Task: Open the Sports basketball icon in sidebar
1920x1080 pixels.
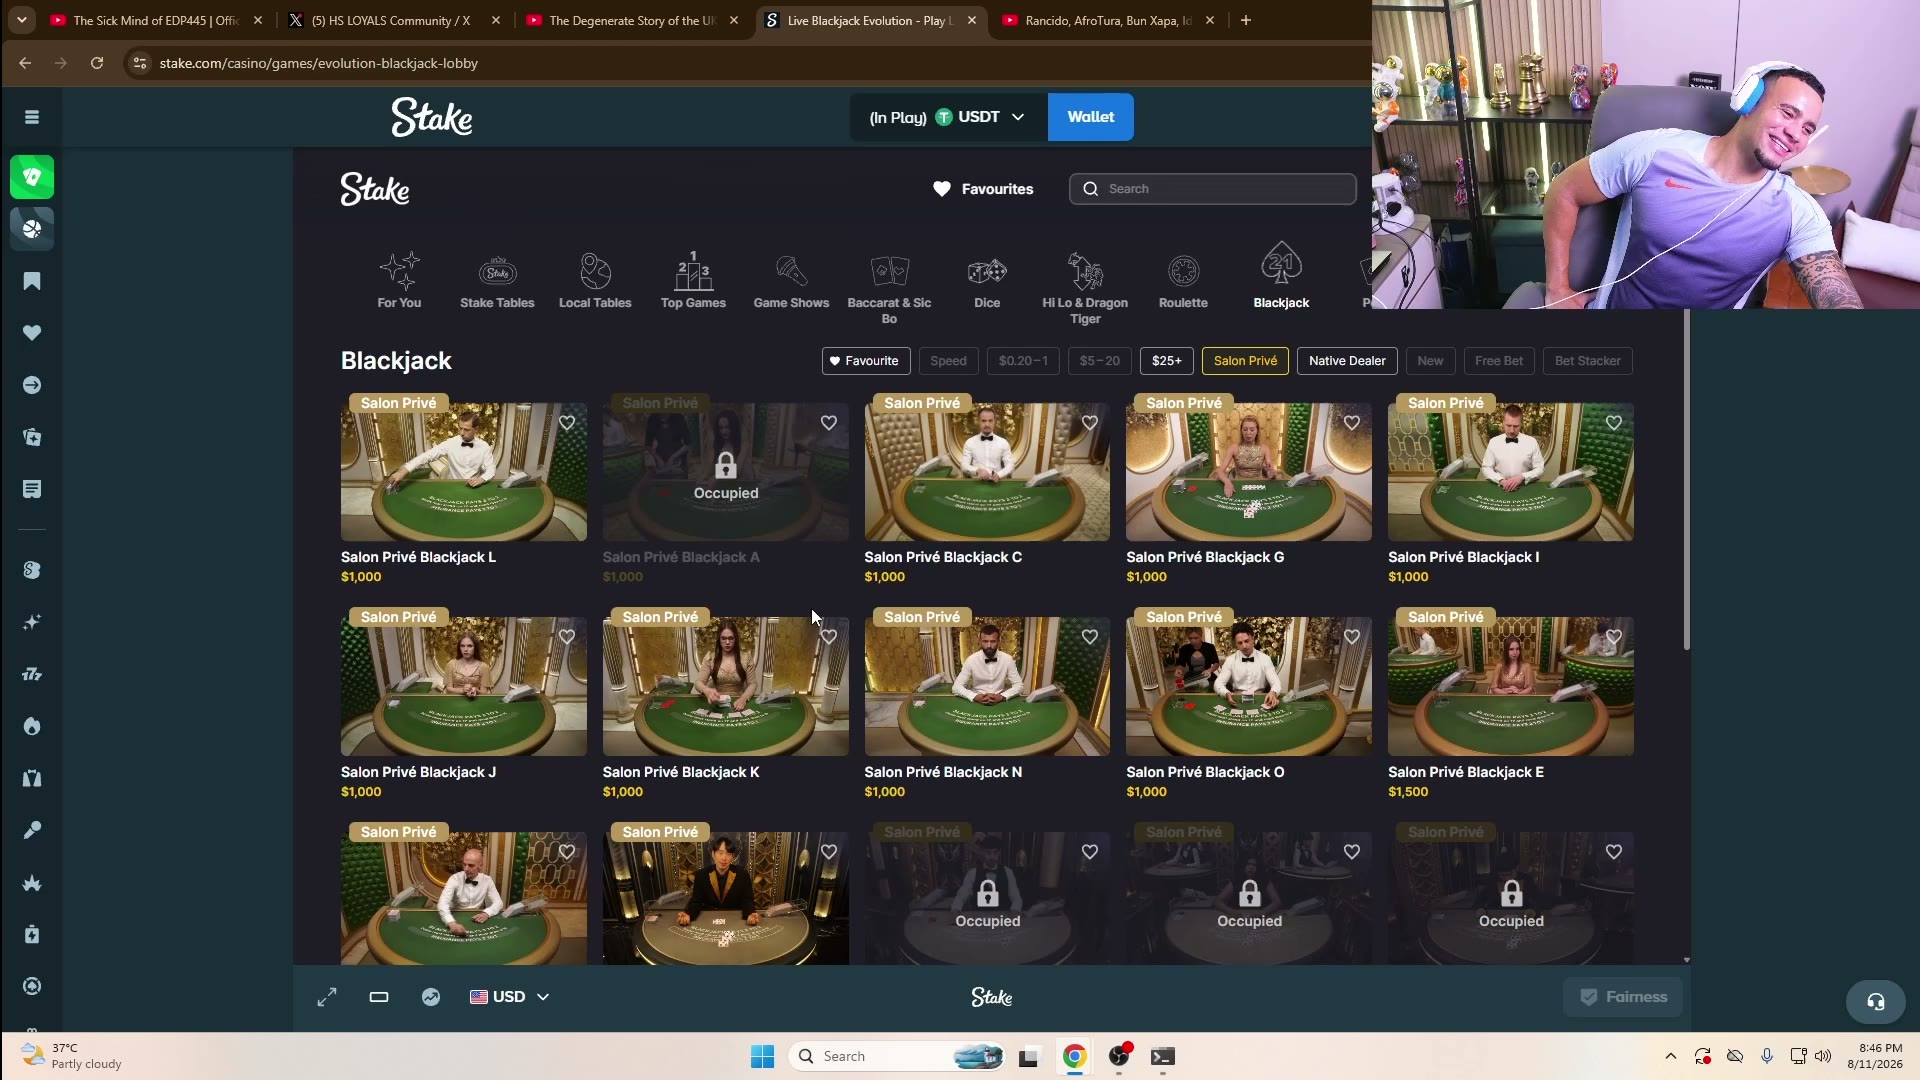Action: (x=32, y=229)
